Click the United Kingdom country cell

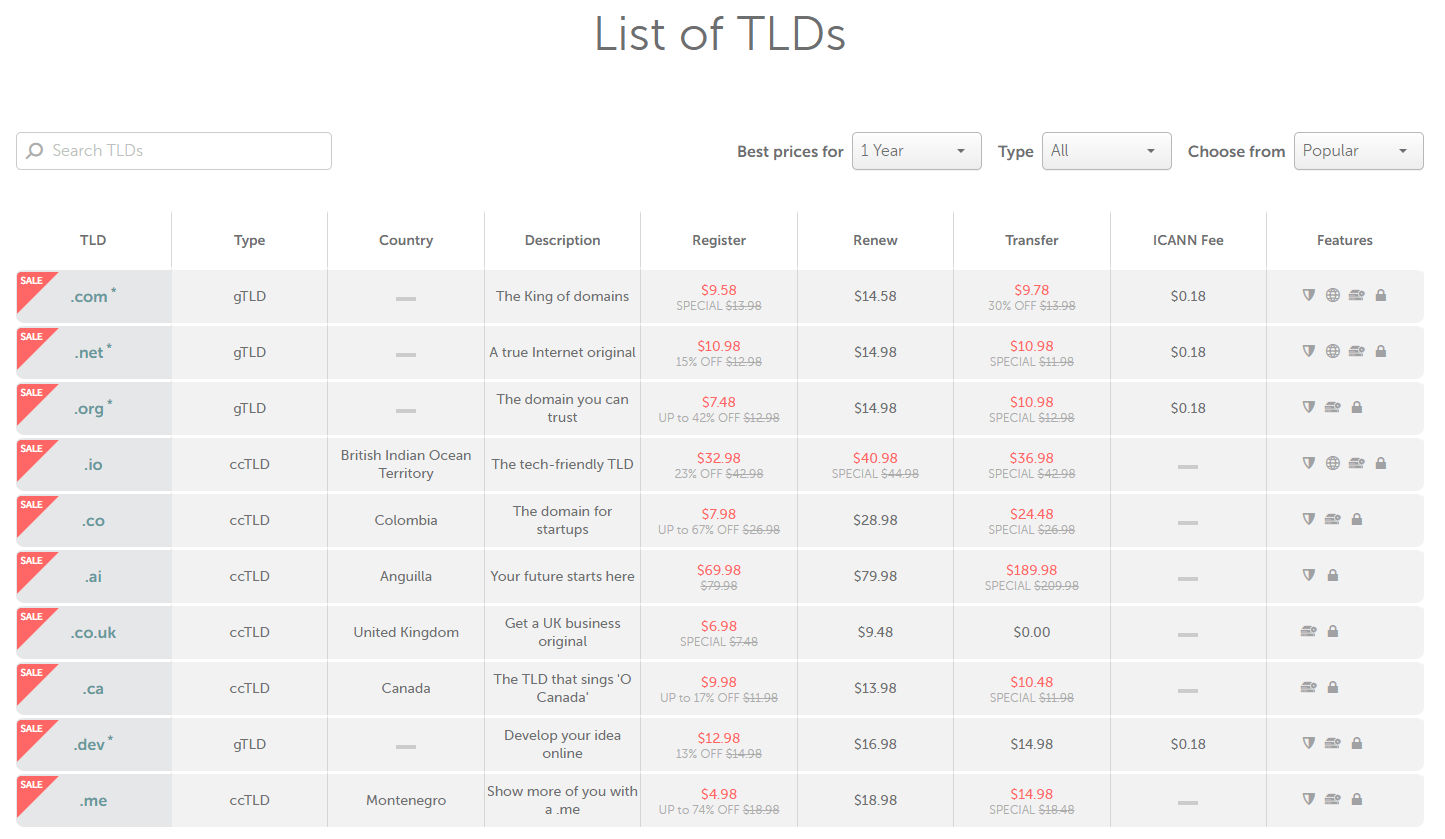coord(406,632)
